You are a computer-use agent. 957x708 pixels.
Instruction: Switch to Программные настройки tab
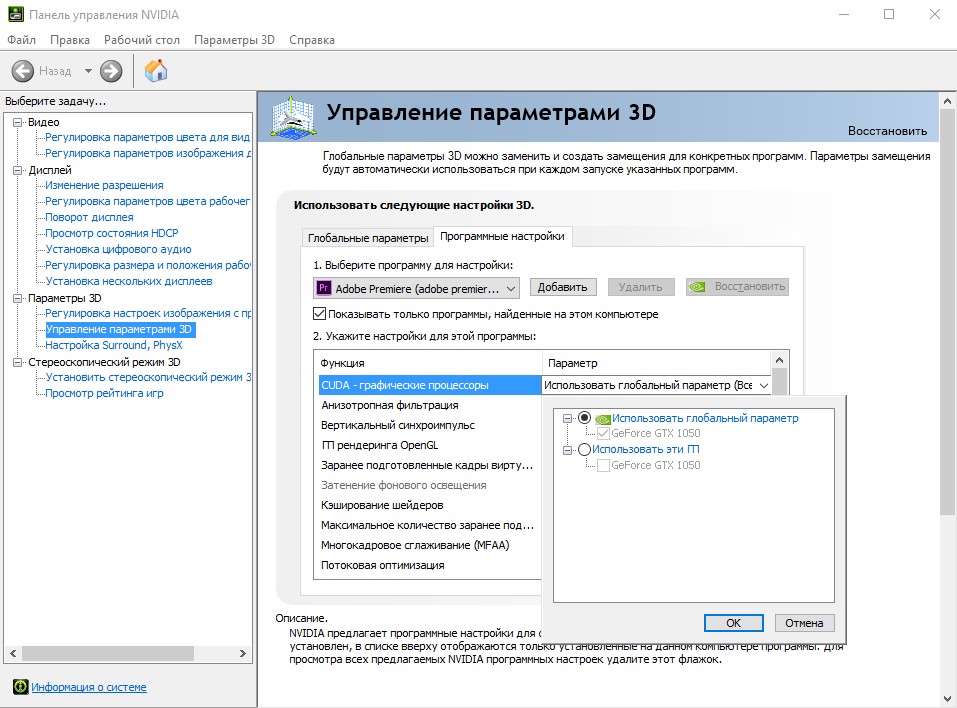(502, 236)
